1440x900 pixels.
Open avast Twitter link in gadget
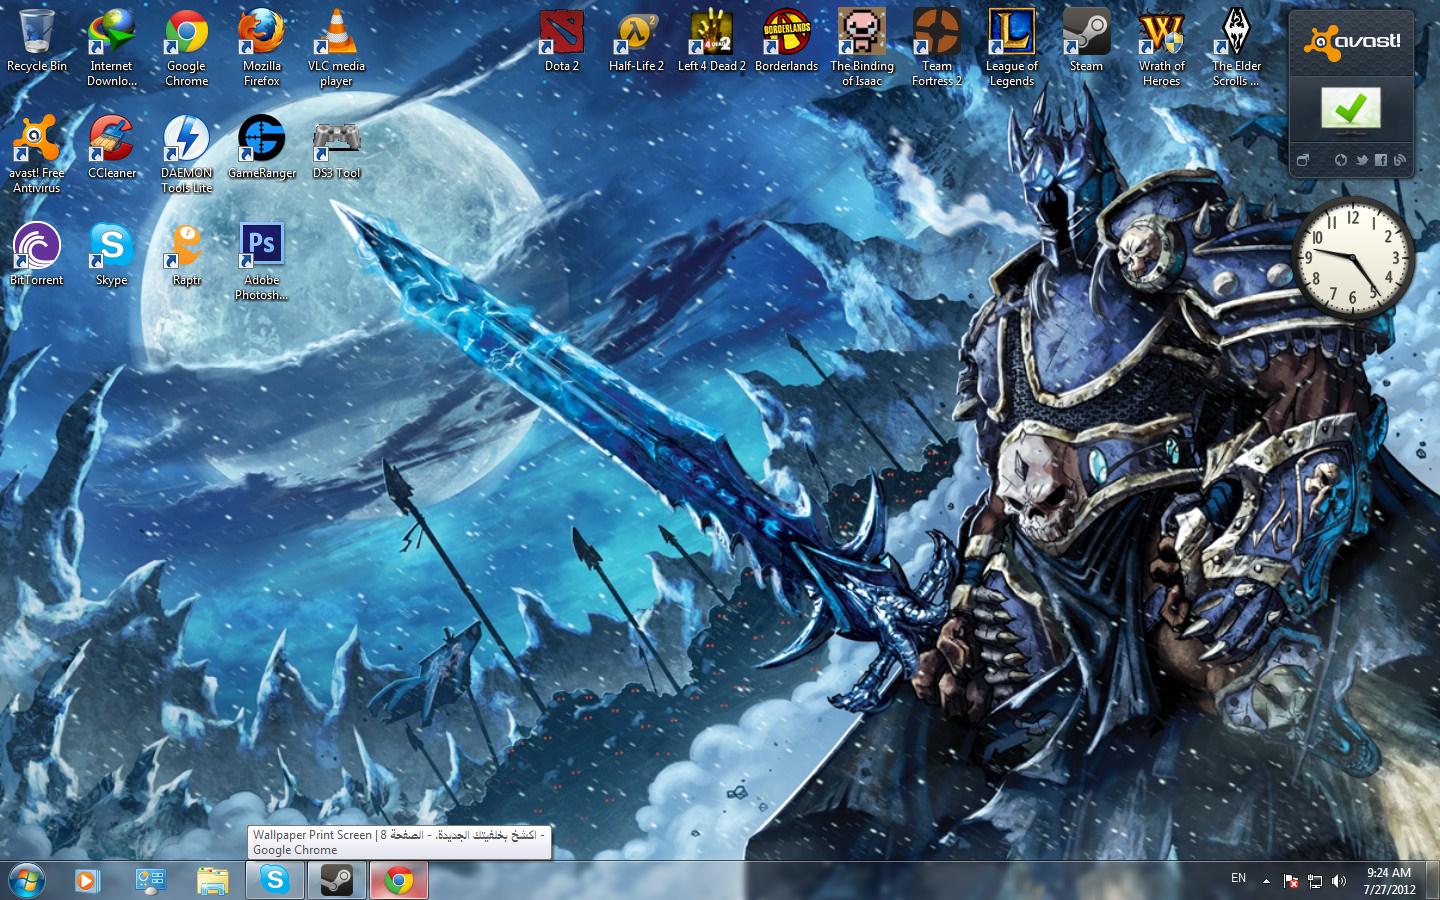pos(1361,160)
